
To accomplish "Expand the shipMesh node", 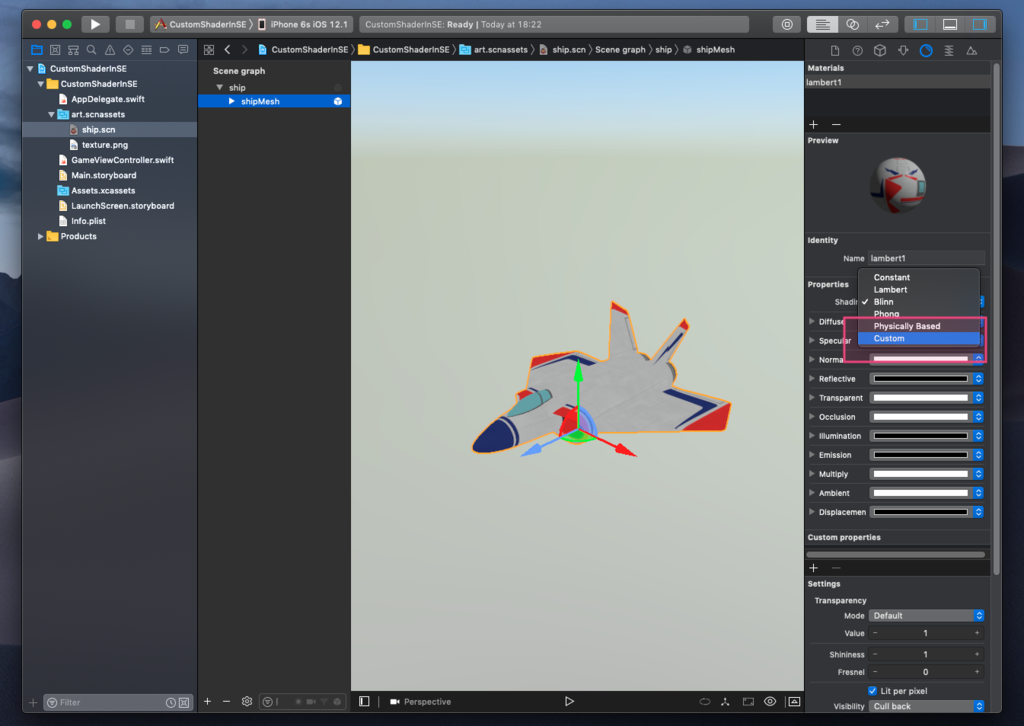I will [x=231, y=101].
